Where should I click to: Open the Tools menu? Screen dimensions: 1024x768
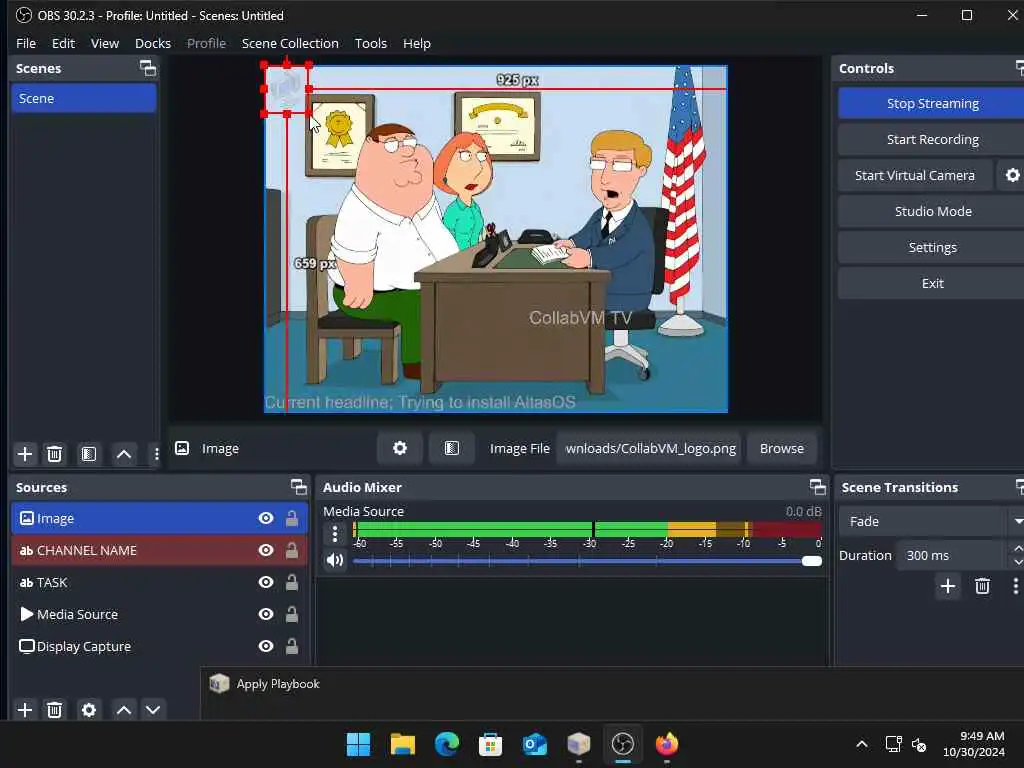[x=370, y=43]
